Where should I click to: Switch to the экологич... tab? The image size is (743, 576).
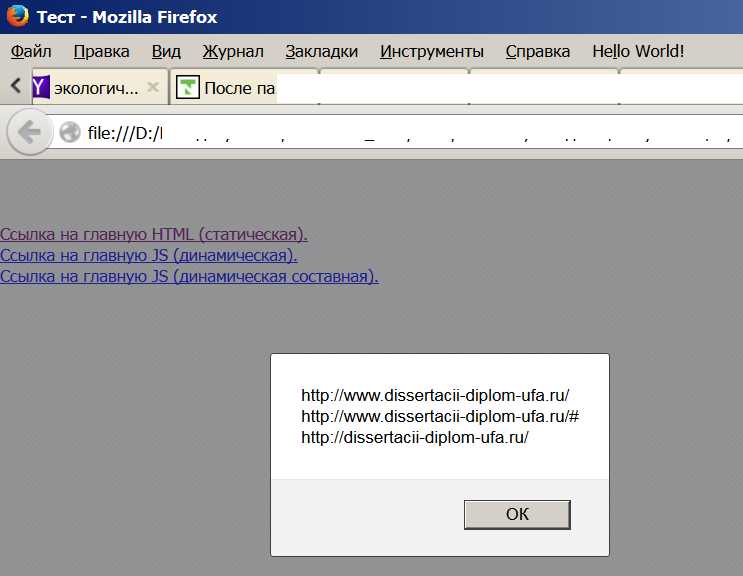[100, 87]
